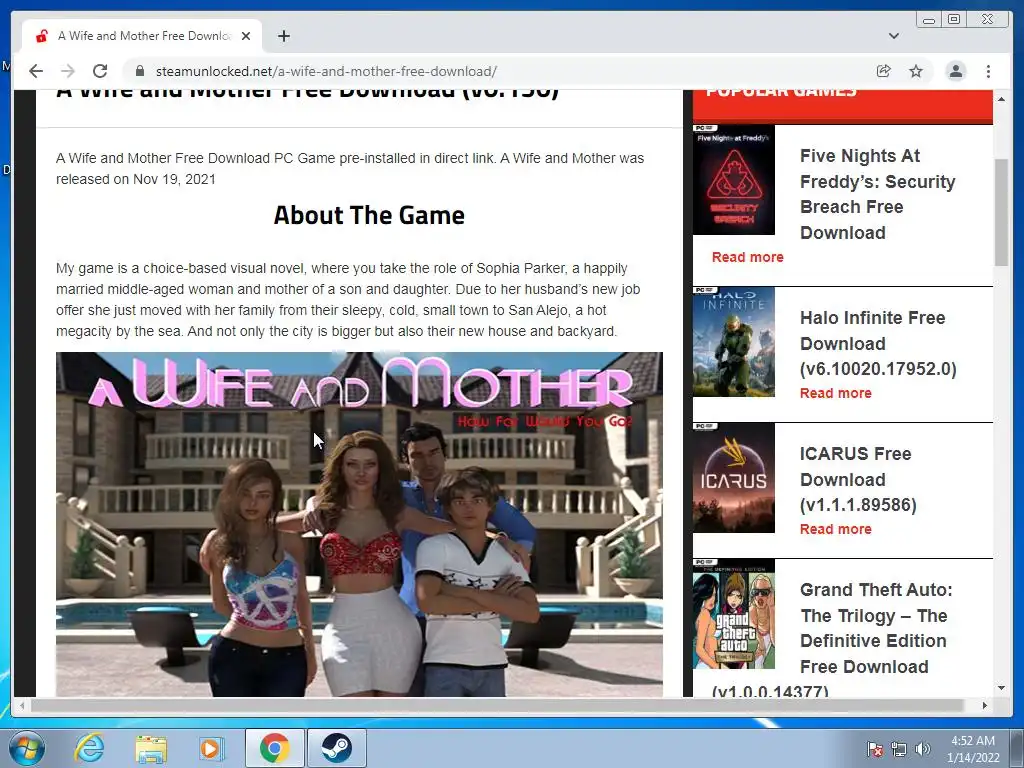Screen dimensions: 1024x768
Task: Click the text 'released on Nov 19, 2021'
Action: tap(136, 179)
